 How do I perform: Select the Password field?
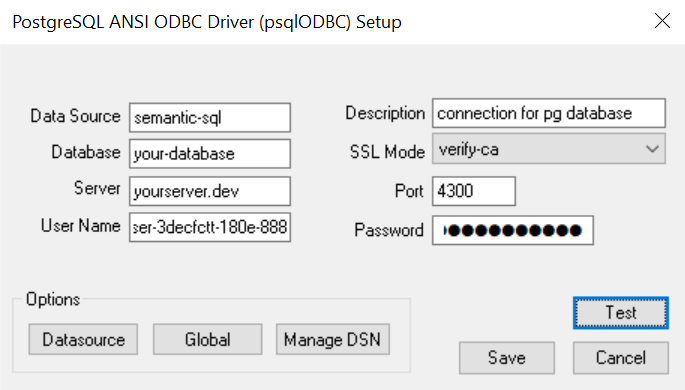(513, 230)
